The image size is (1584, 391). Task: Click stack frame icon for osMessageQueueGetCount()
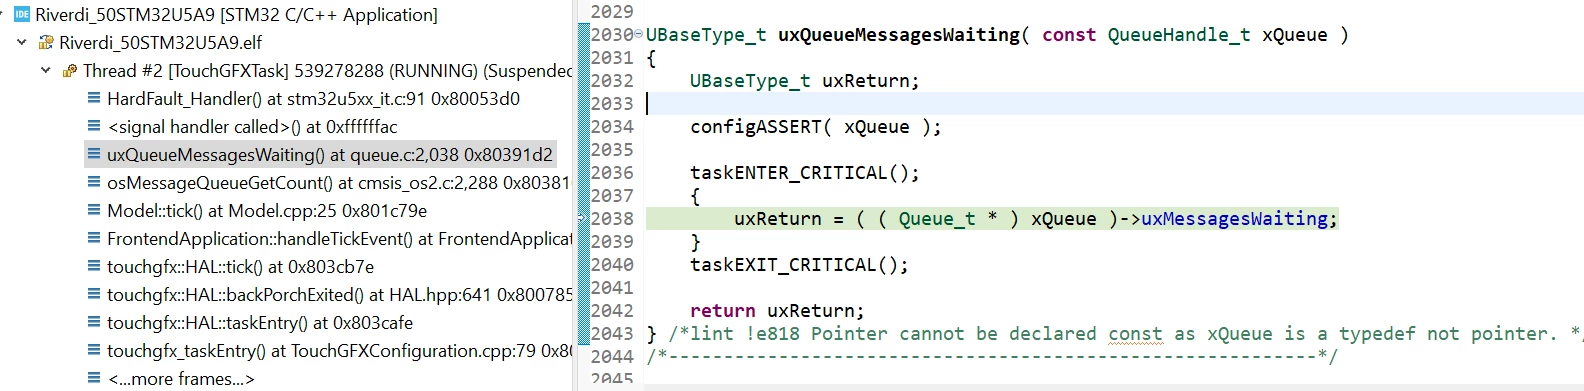94,182
